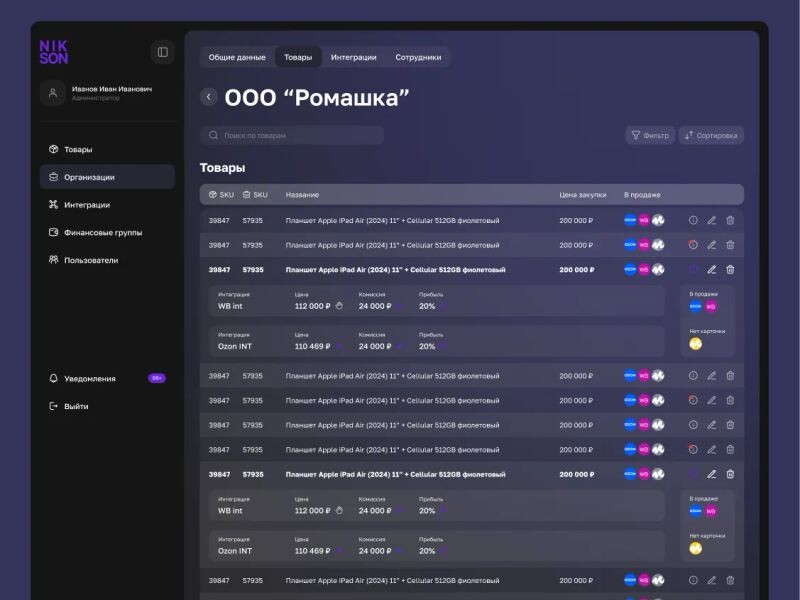Click the pencil edit icon in the first row
This screenshot has height=600, width=800.
712,220
